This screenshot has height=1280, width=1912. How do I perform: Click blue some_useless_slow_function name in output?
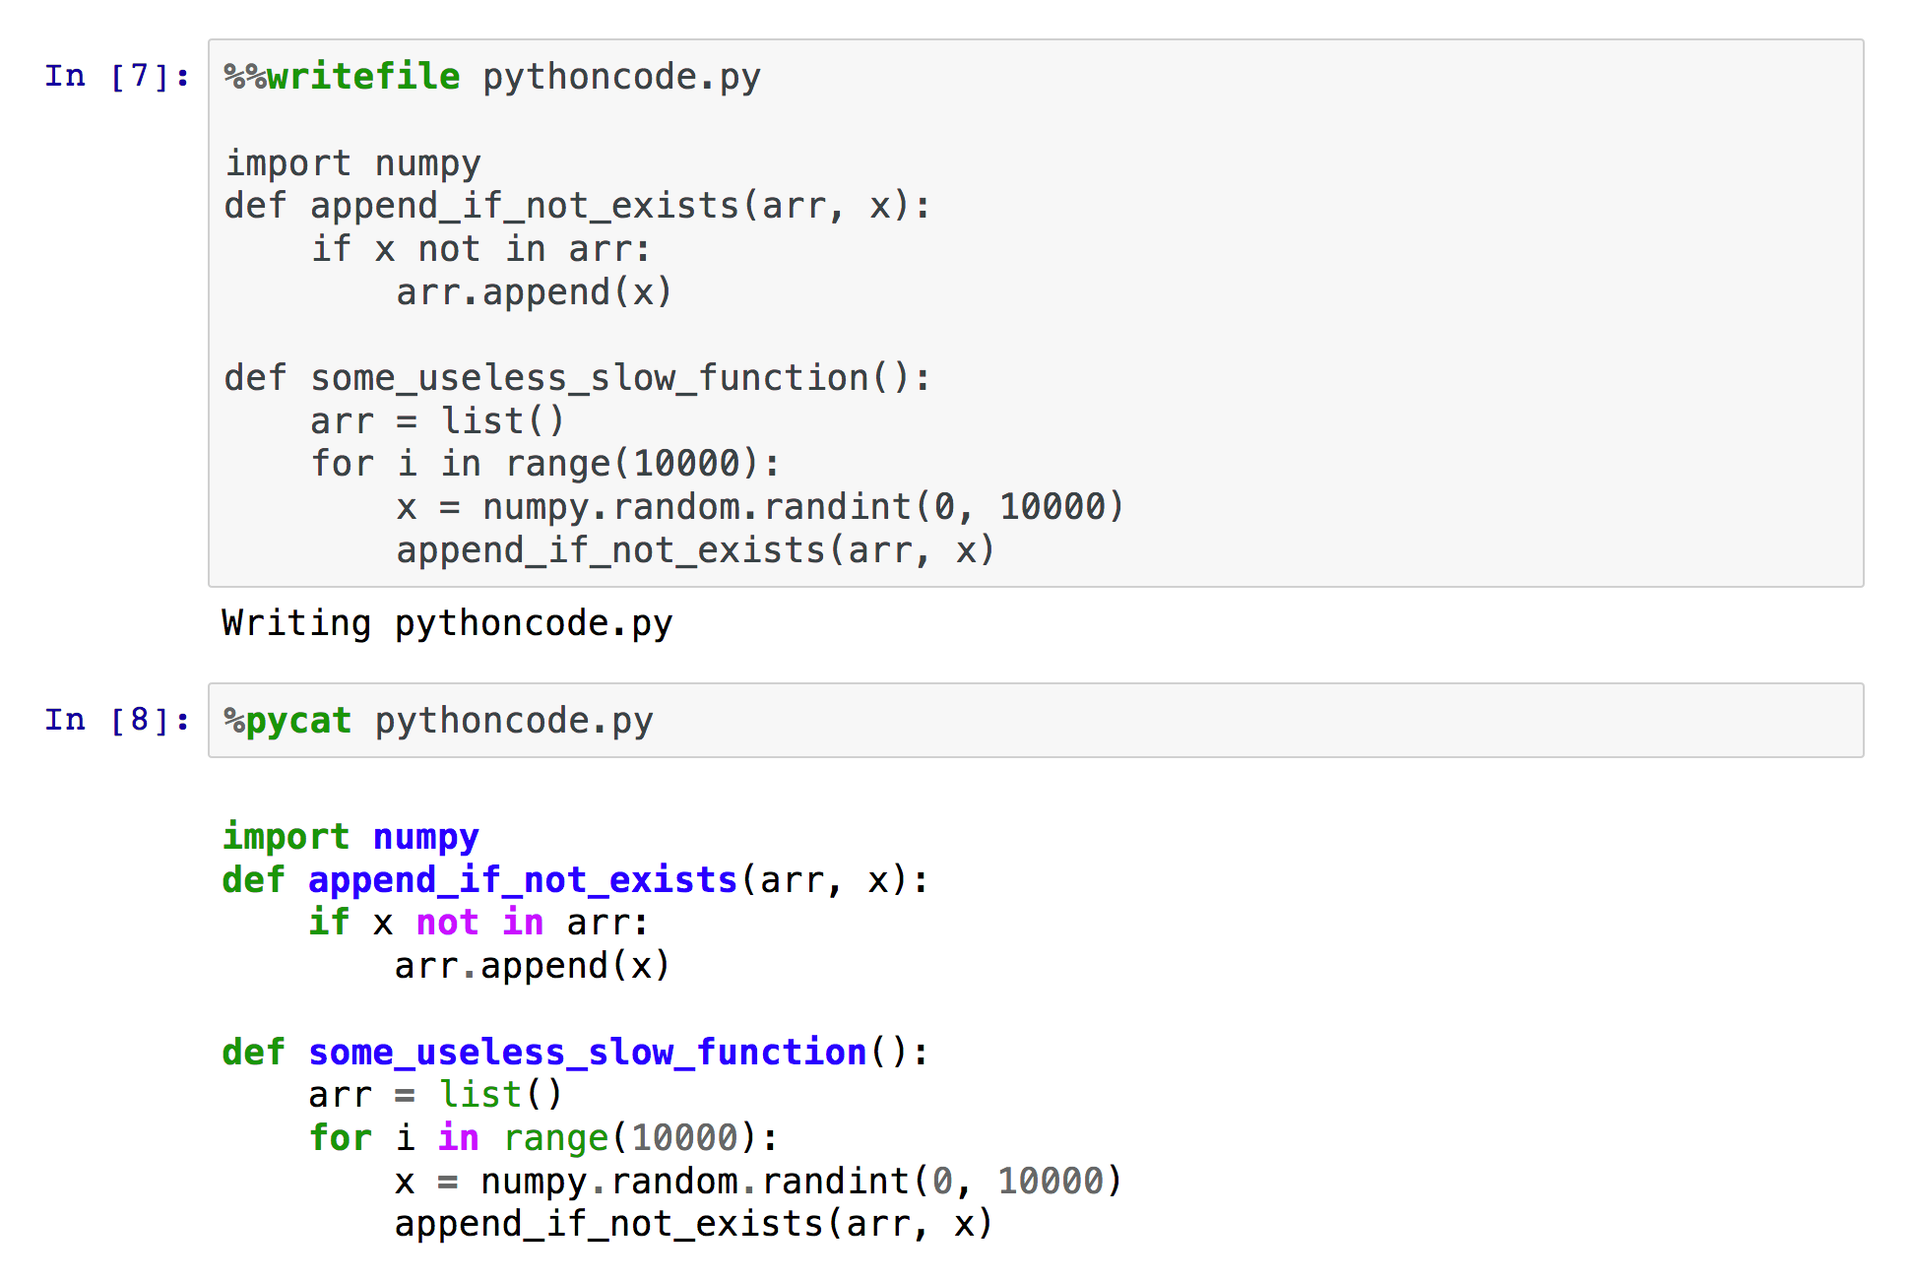[x=587, y=1052]
